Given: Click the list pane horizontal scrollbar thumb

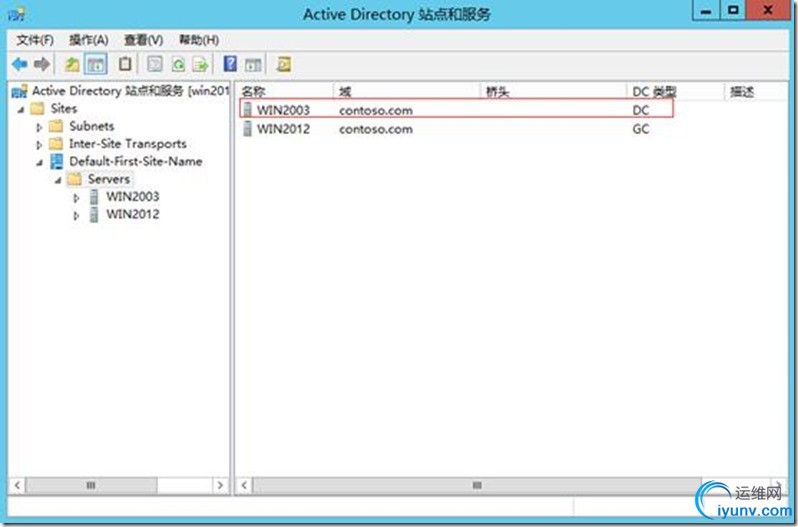Looking at the screenshot, I should (x=477, y=485).
